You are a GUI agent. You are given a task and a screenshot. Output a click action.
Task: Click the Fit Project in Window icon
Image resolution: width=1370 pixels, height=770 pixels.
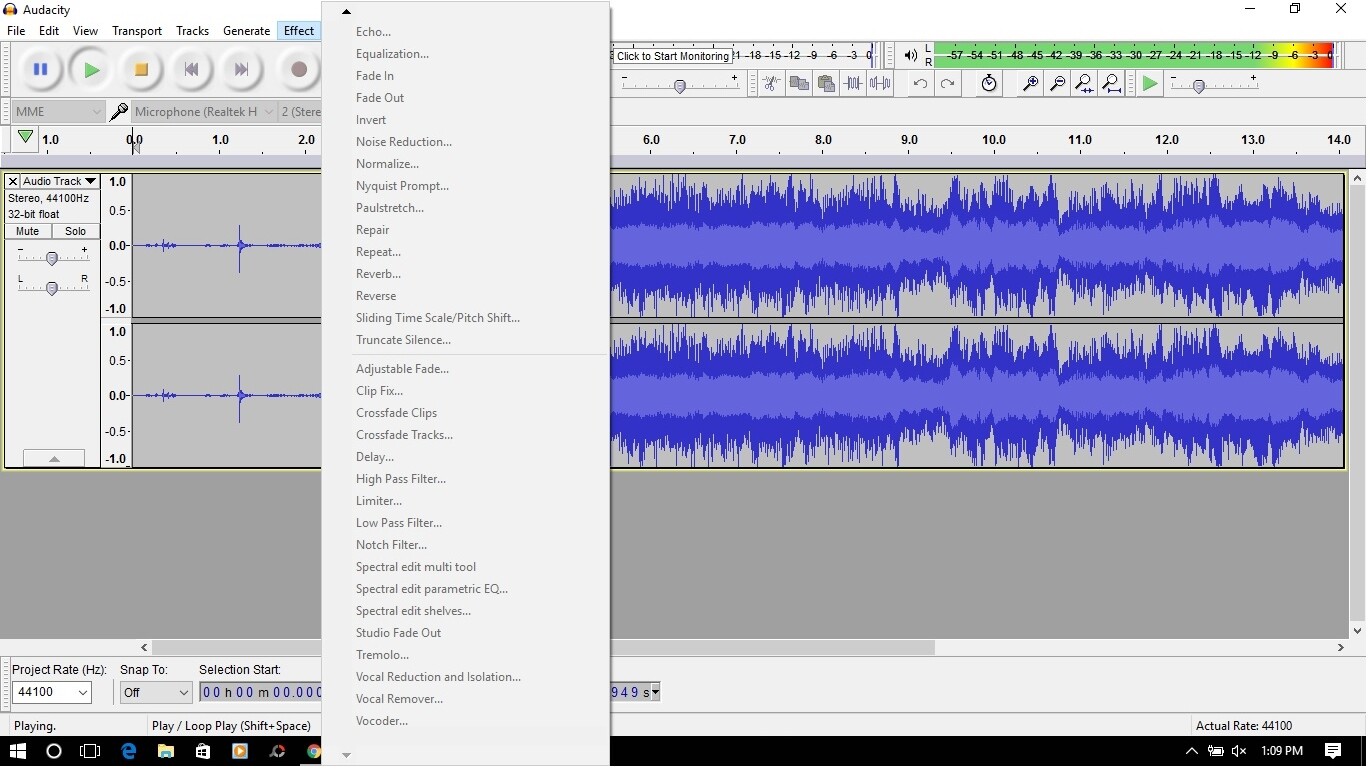[x=1110, y=84]
